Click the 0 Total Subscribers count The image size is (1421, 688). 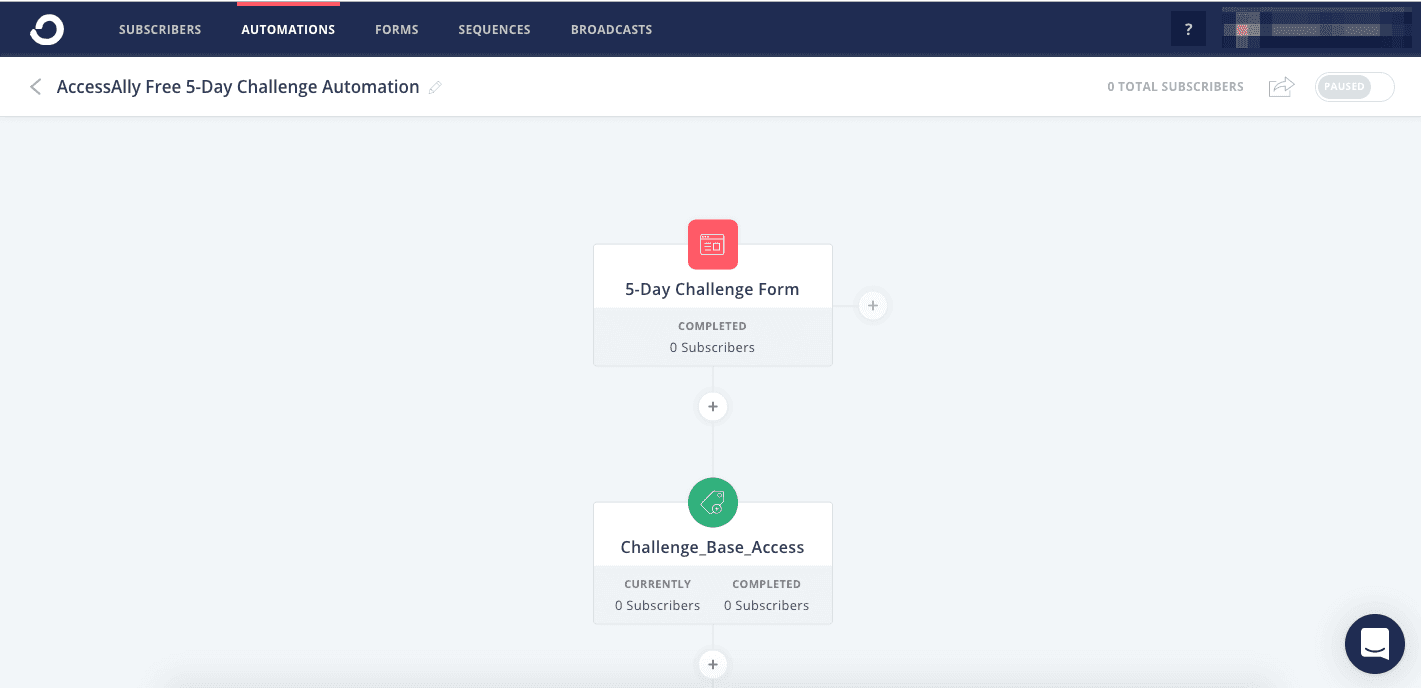1175,87
